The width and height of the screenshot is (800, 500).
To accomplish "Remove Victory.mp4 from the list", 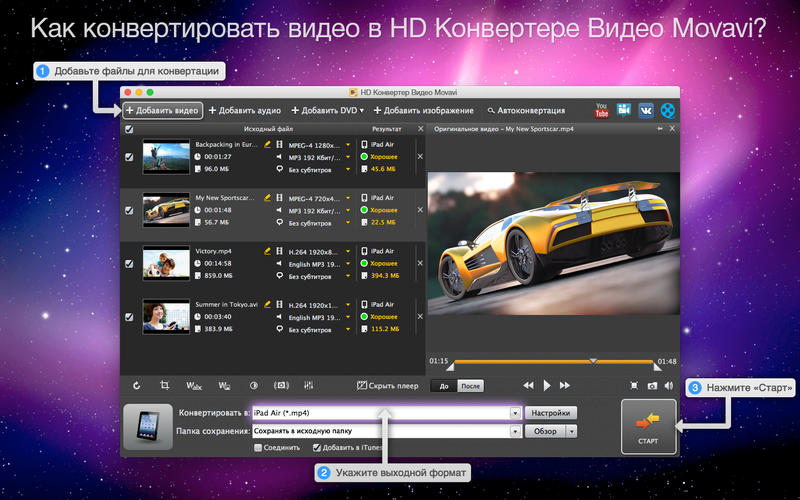I will click(420, 263).
